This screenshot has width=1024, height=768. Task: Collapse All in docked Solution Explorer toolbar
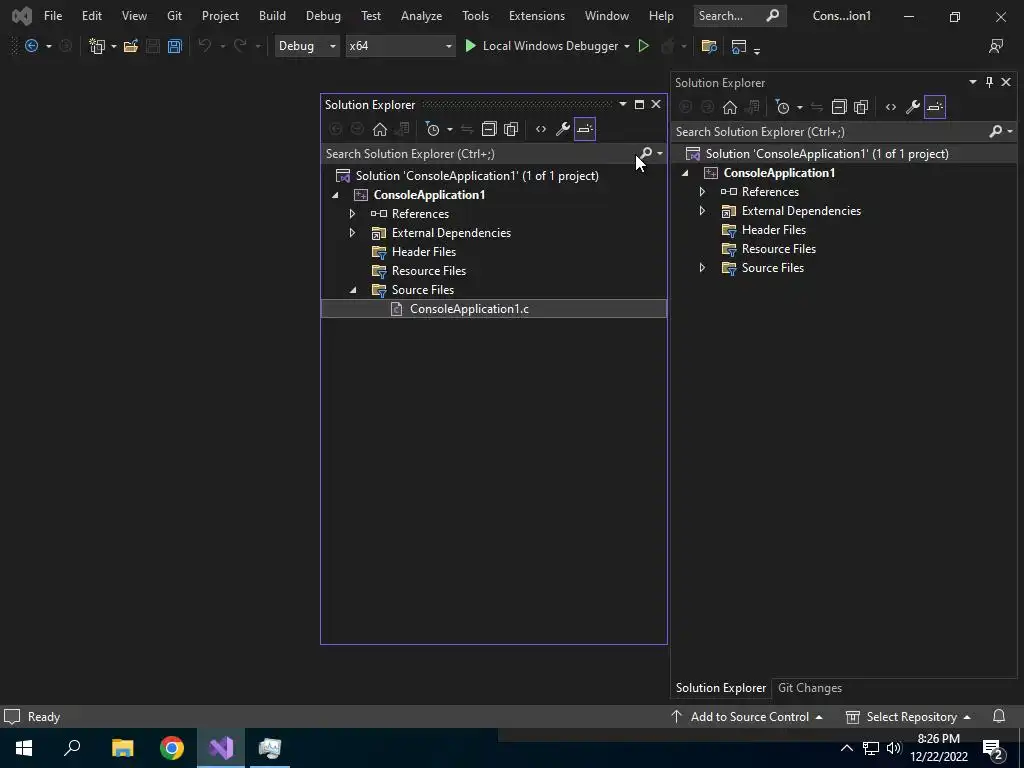tap(839, 107)
